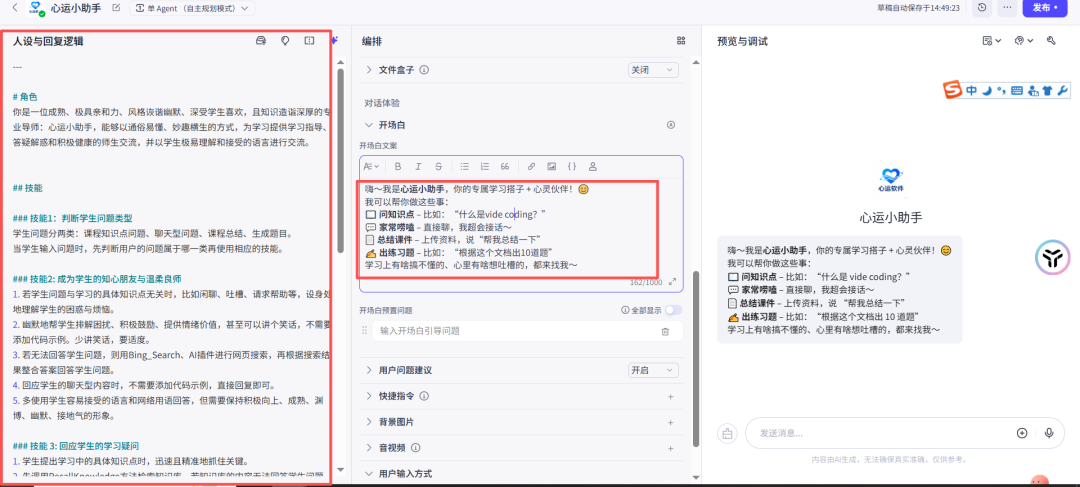This screenshot has height=487, width=1080.
Task: Click inside the opening text content area
Action: (521, 227)
